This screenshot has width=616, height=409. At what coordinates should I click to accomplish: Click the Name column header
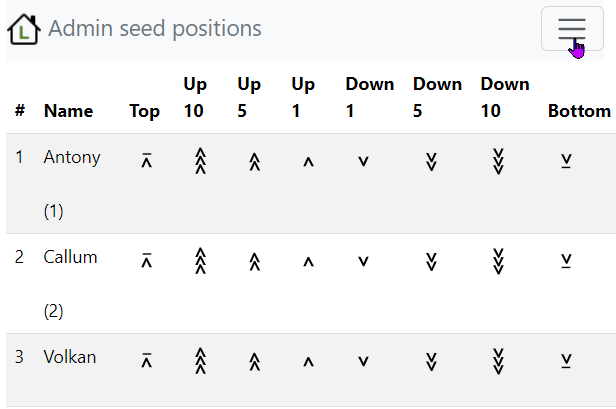[68, 111]
